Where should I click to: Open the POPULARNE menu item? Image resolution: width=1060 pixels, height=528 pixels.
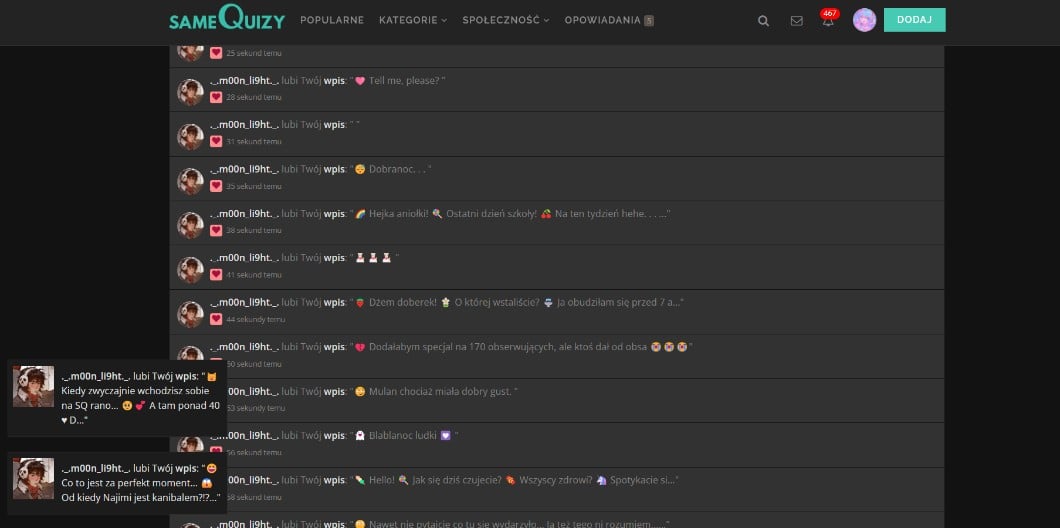pyautogui.click(x=332, y=20)
